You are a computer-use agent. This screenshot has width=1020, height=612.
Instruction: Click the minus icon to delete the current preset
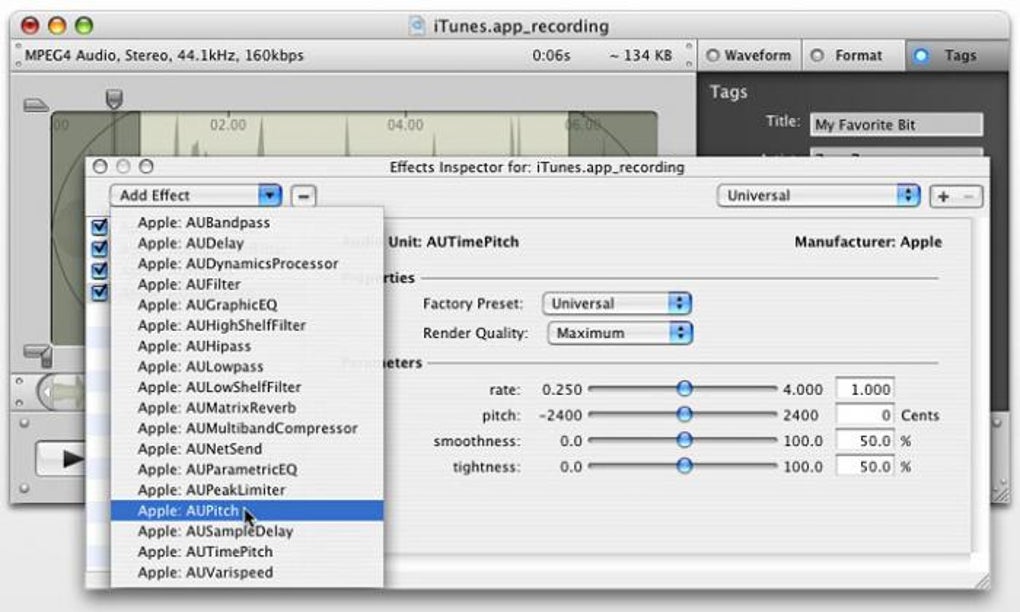(966, 196)
